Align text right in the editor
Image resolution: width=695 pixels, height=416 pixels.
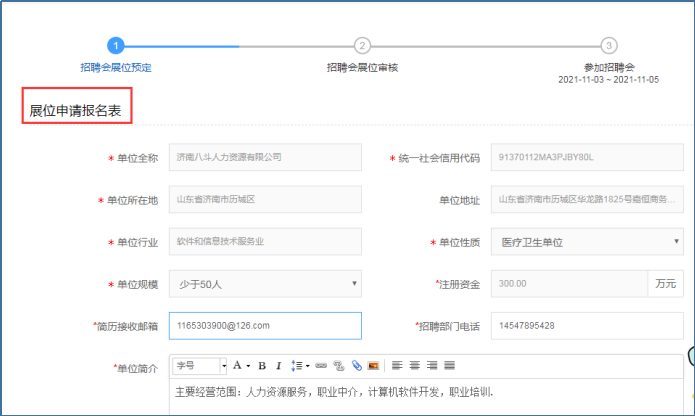(x=431, y=365)
